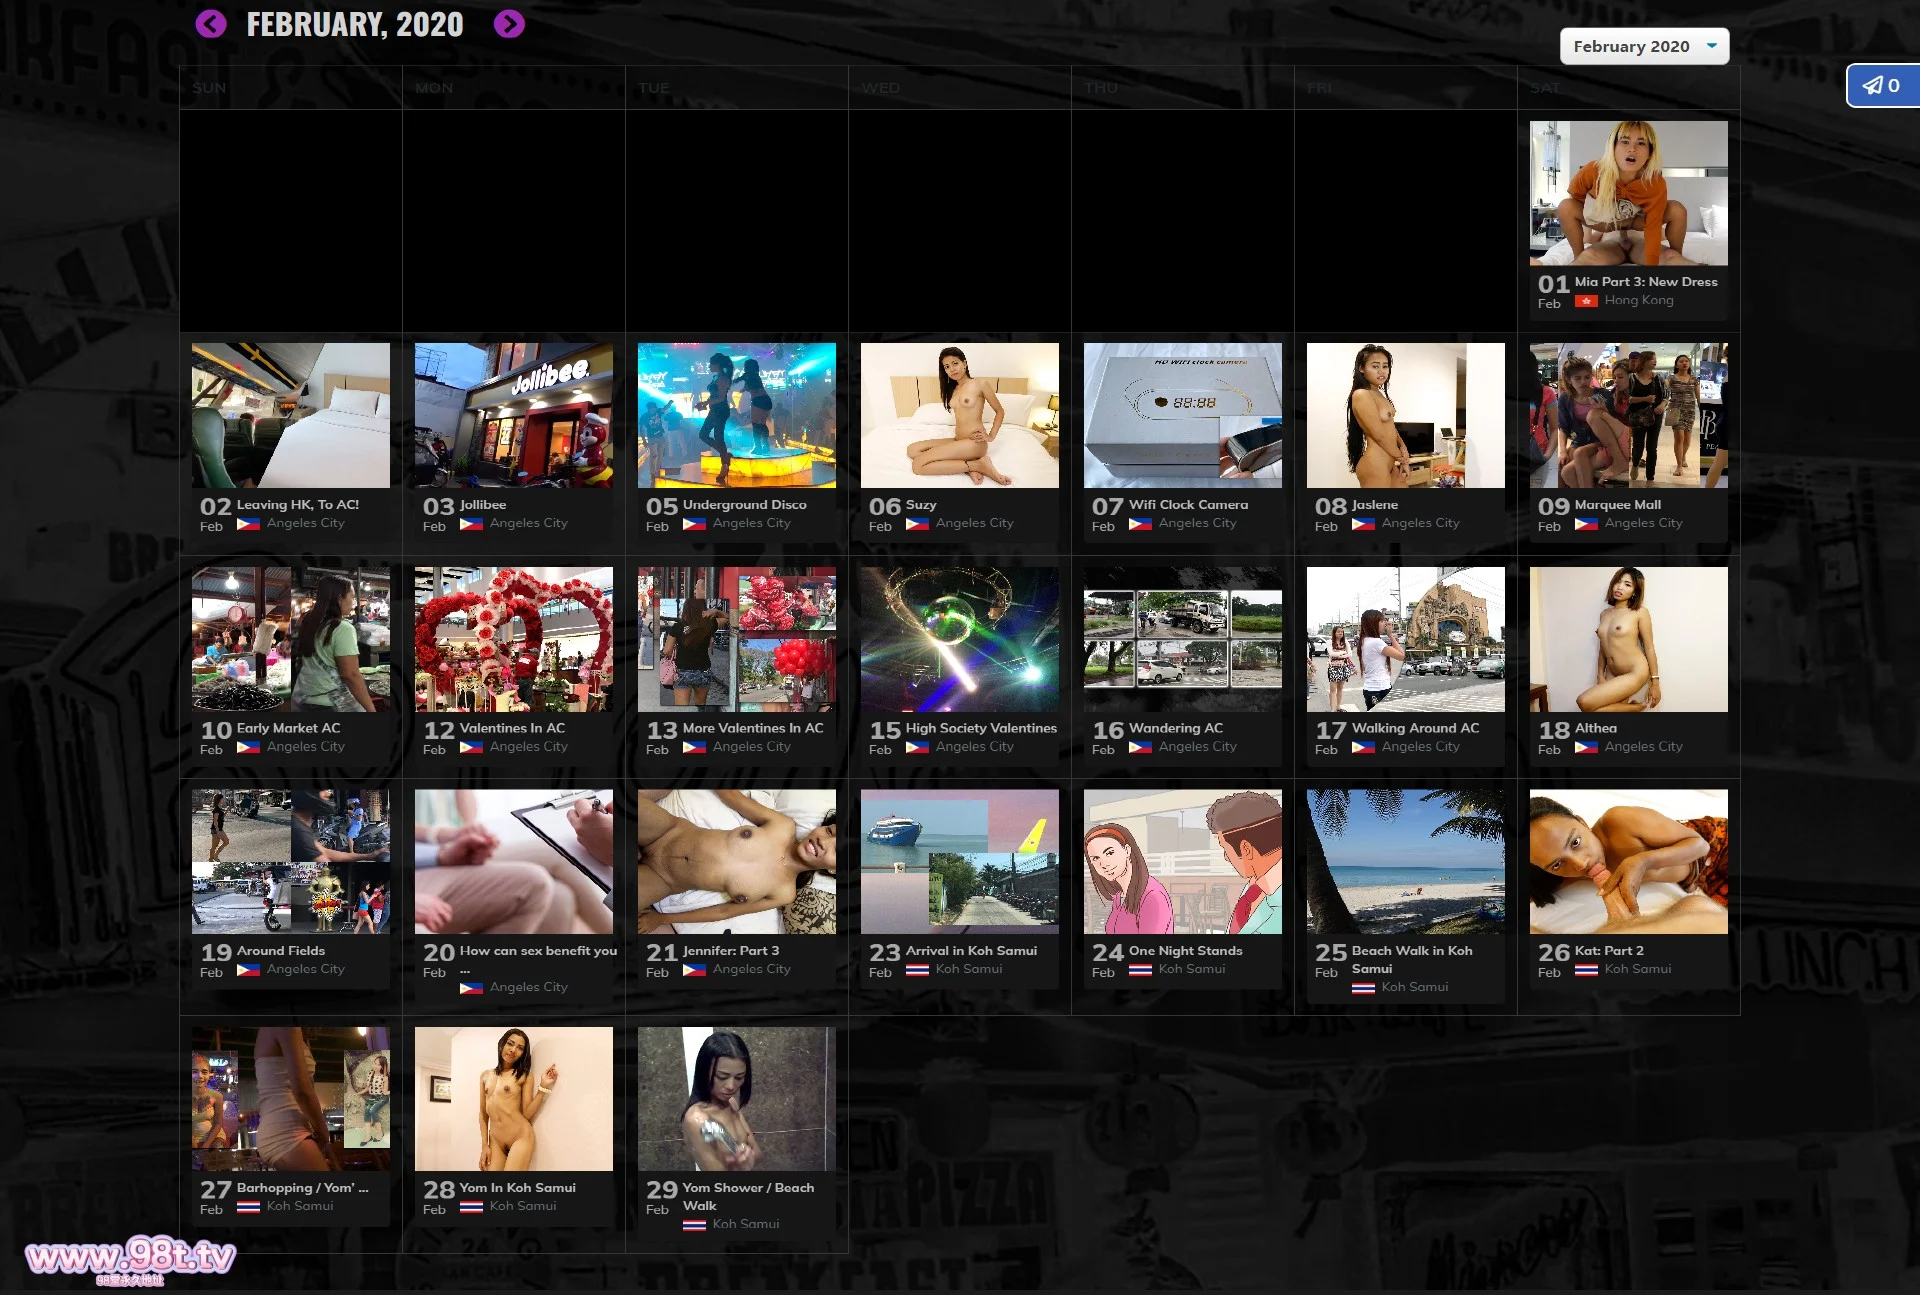Open the February 2020 month dropdown
Screen dimensions: 1920x1295
(x=1632, y=47)
